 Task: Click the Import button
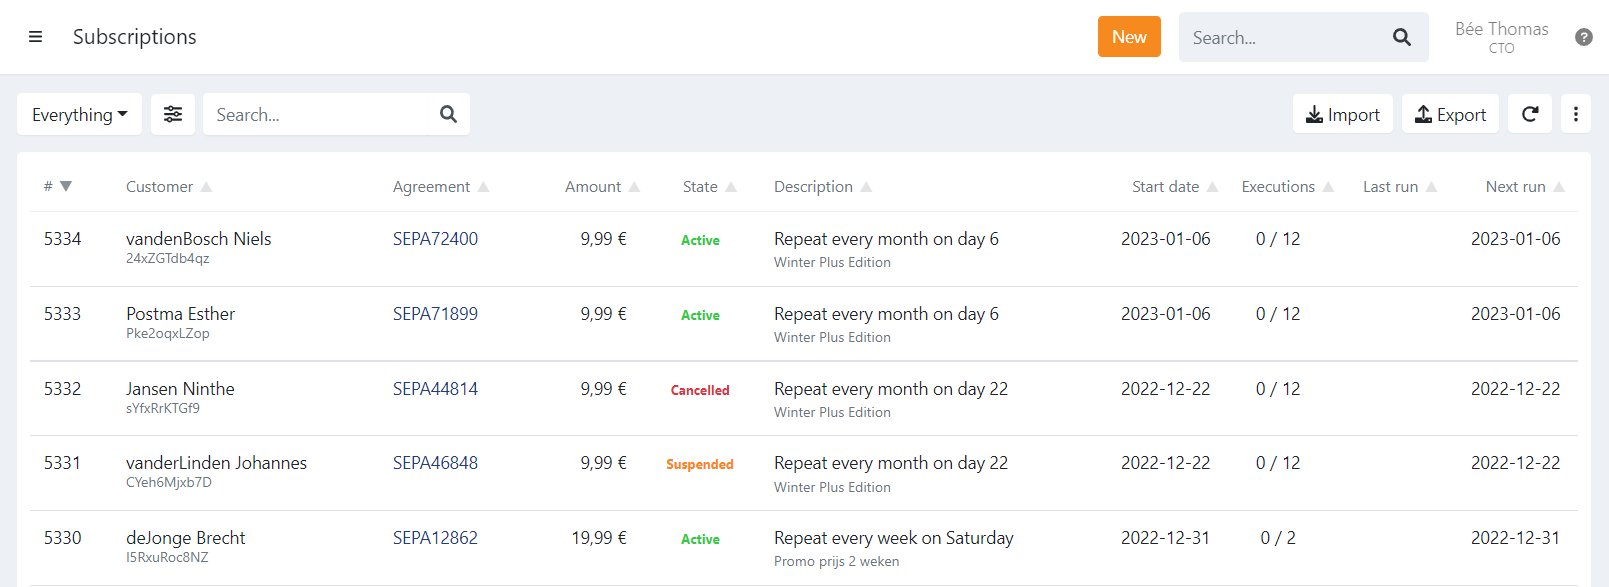click(x=1342, y=114)
